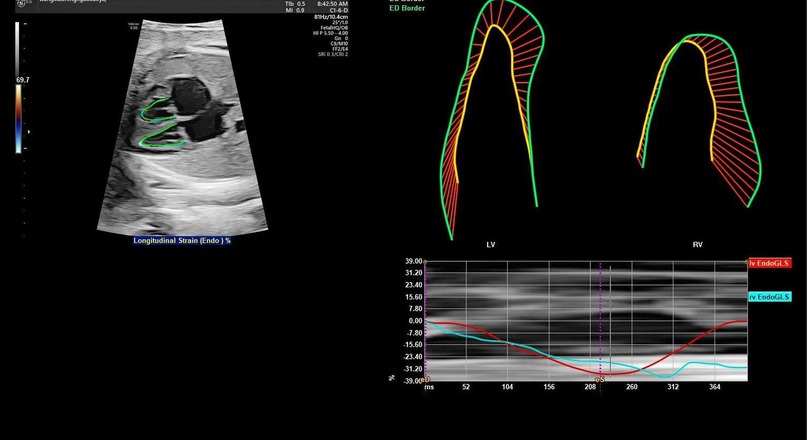
Task: Click the 39.00 top y-axis value
Action: click(x=413, y=261)
